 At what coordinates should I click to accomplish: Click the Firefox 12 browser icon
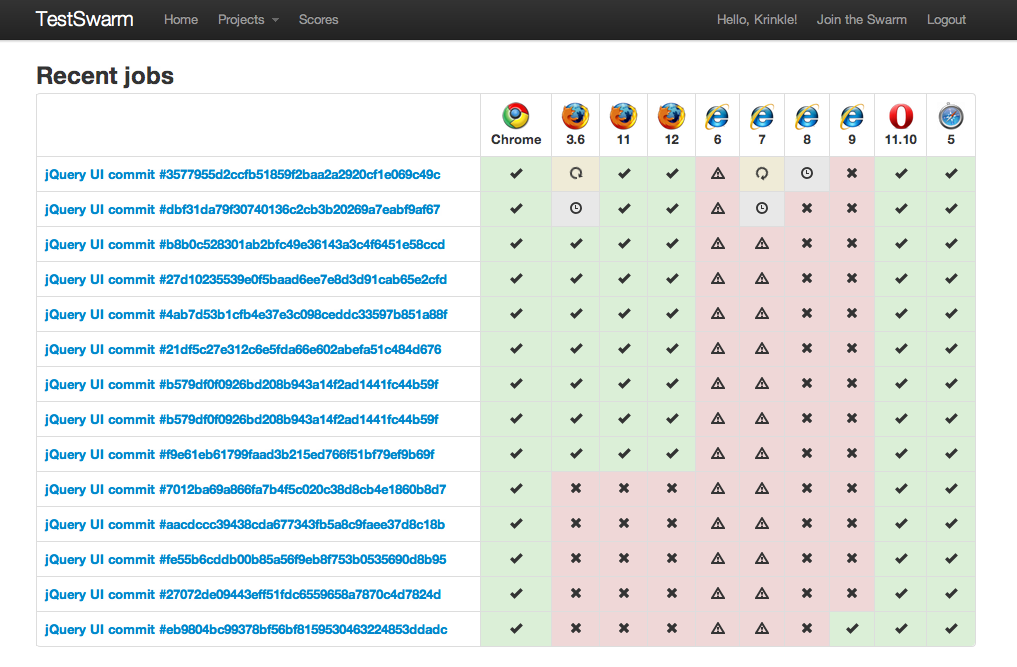pos(671,116)
